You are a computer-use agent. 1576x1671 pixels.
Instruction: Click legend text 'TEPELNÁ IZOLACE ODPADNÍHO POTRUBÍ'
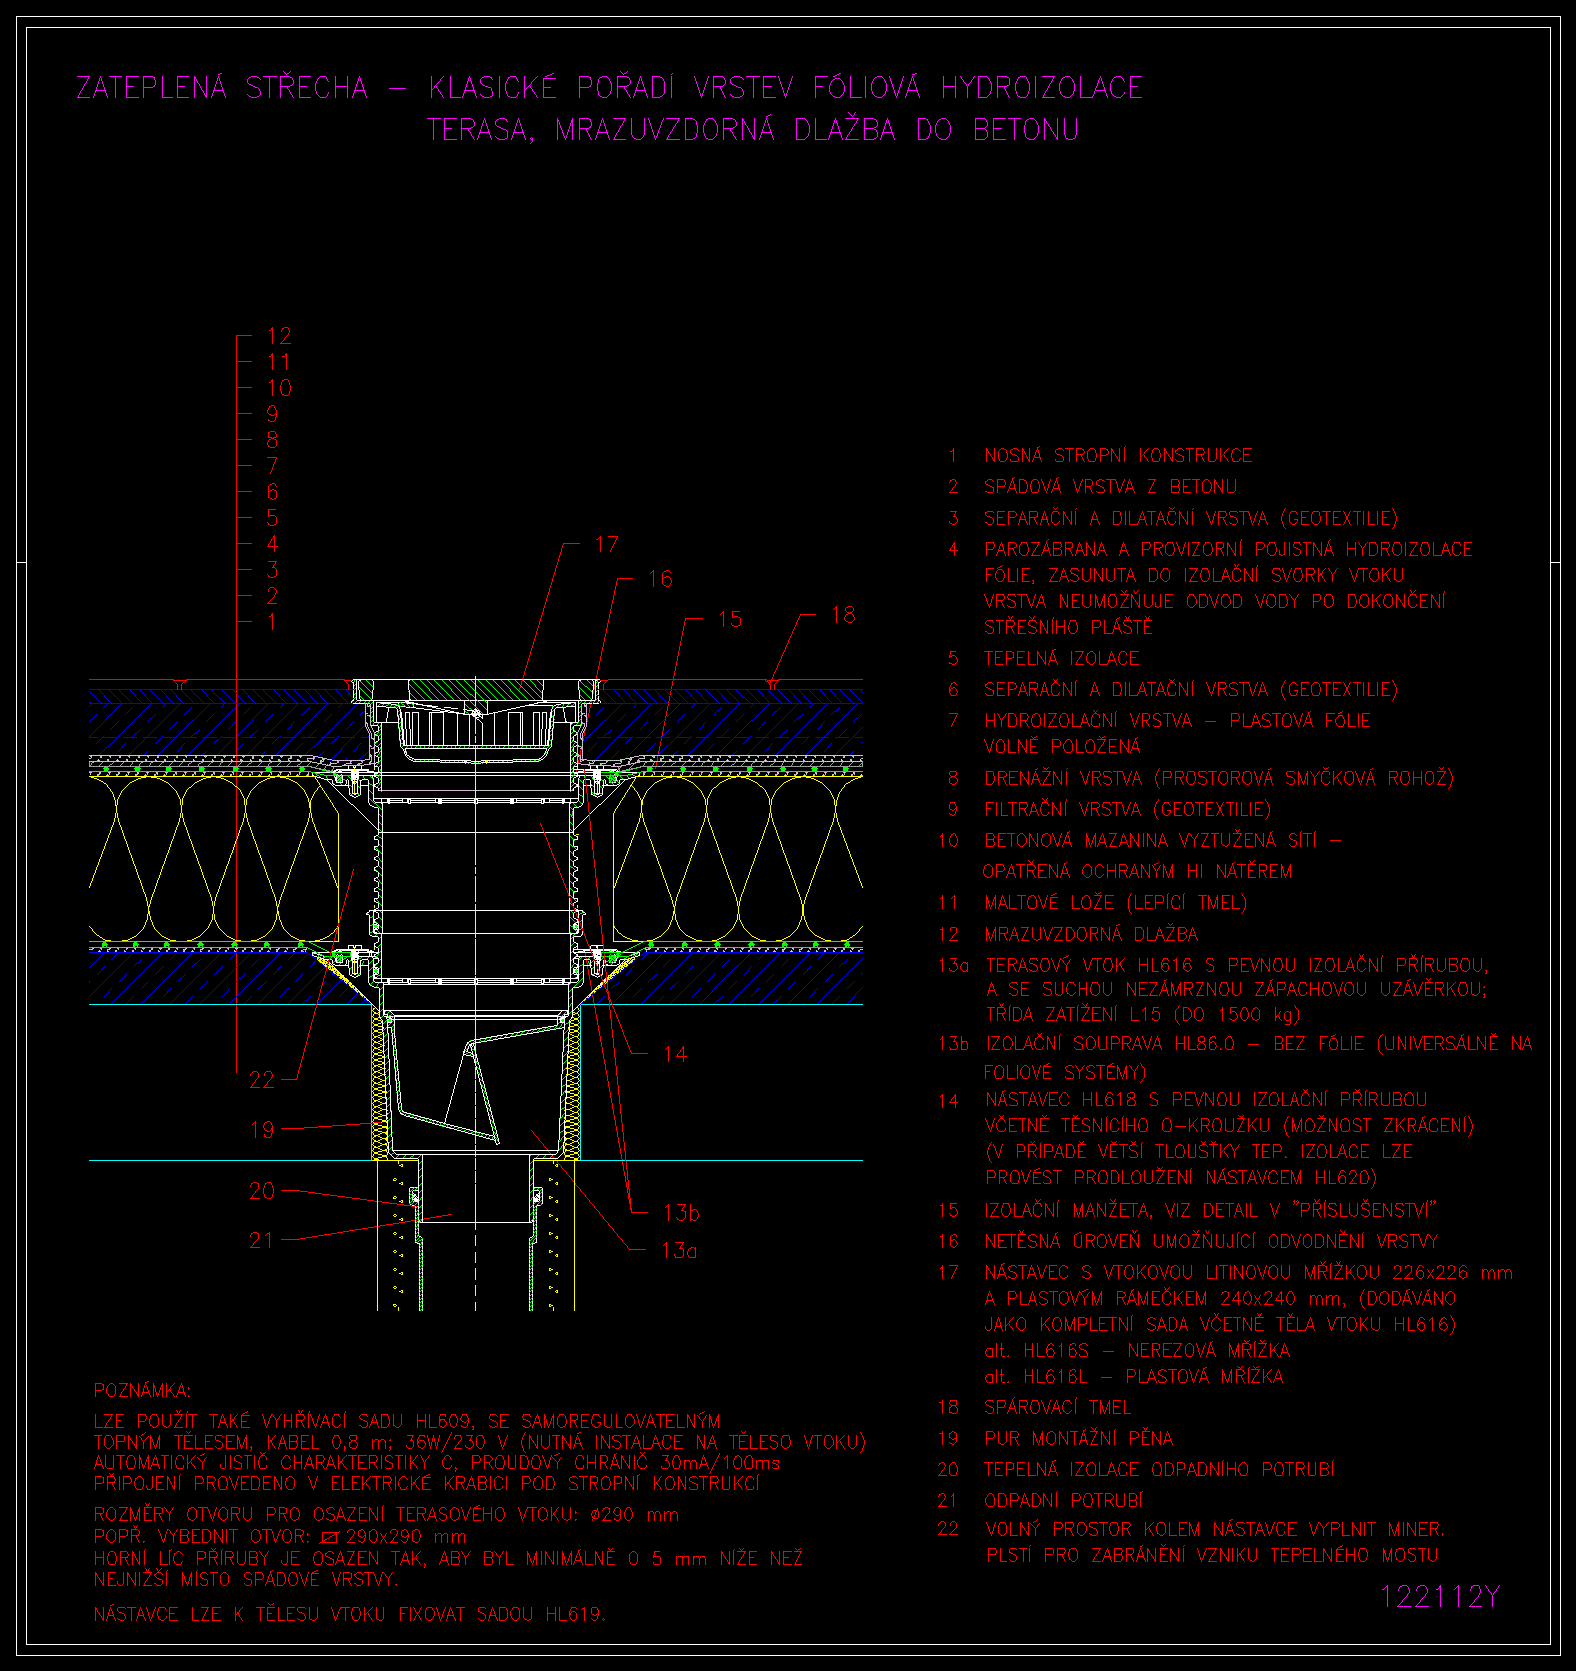pyautogui.click(x=1159, y=1469)
